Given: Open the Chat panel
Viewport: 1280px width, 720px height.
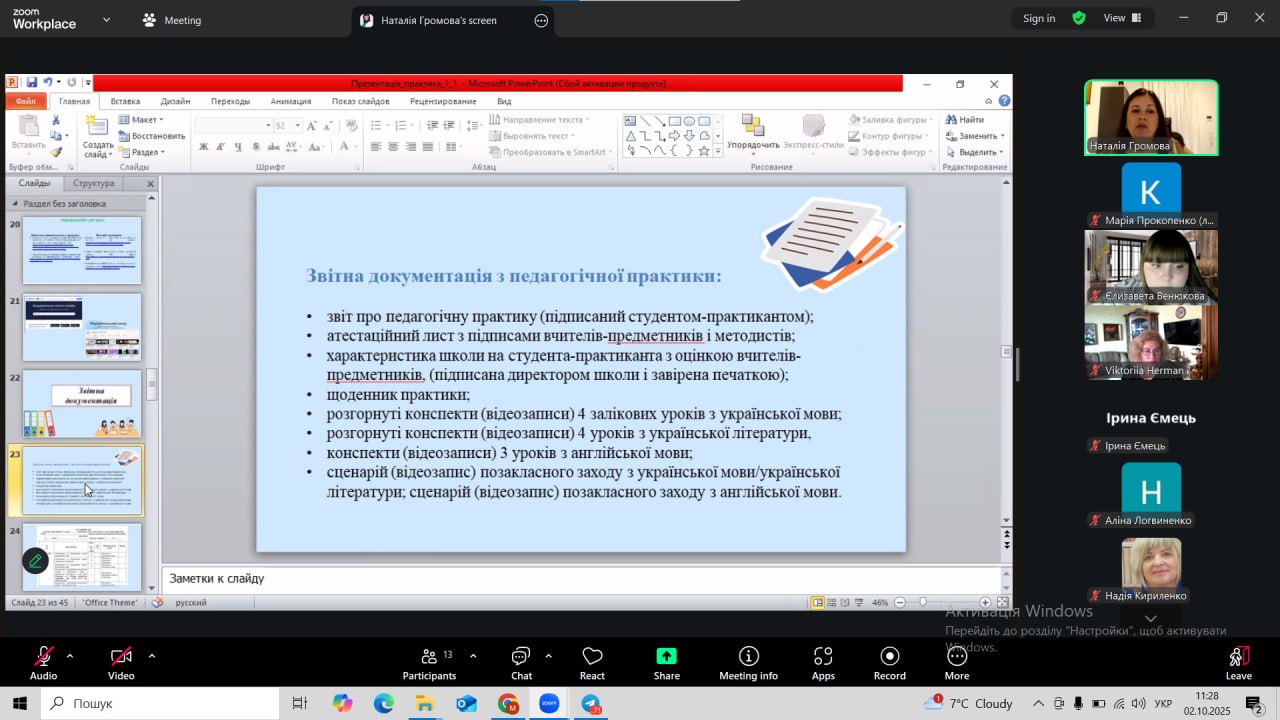Looking at the screenshot, I should [x=521, y=663].
